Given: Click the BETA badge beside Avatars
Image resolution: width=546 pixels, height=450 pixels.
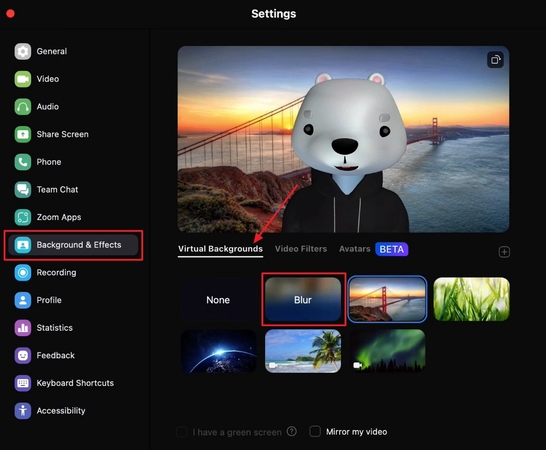Looking at the screenshot, I should coord(392,249).
